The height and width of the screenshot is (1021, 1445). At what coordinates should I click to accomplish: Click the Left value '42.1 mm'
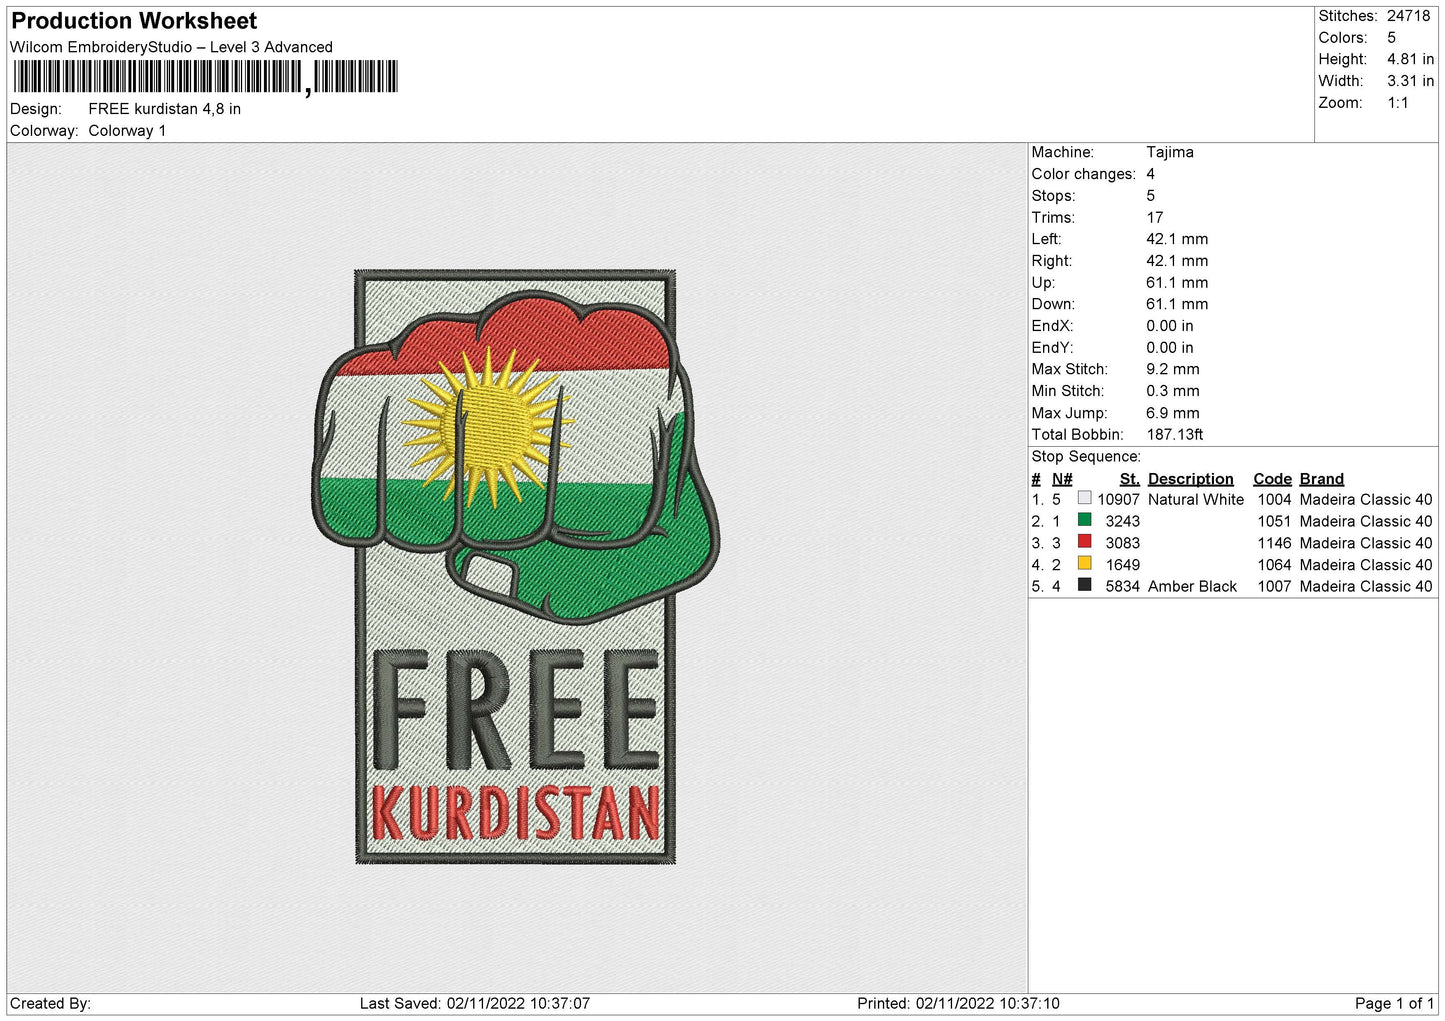pyautogui.click(x=1177, y=240)
